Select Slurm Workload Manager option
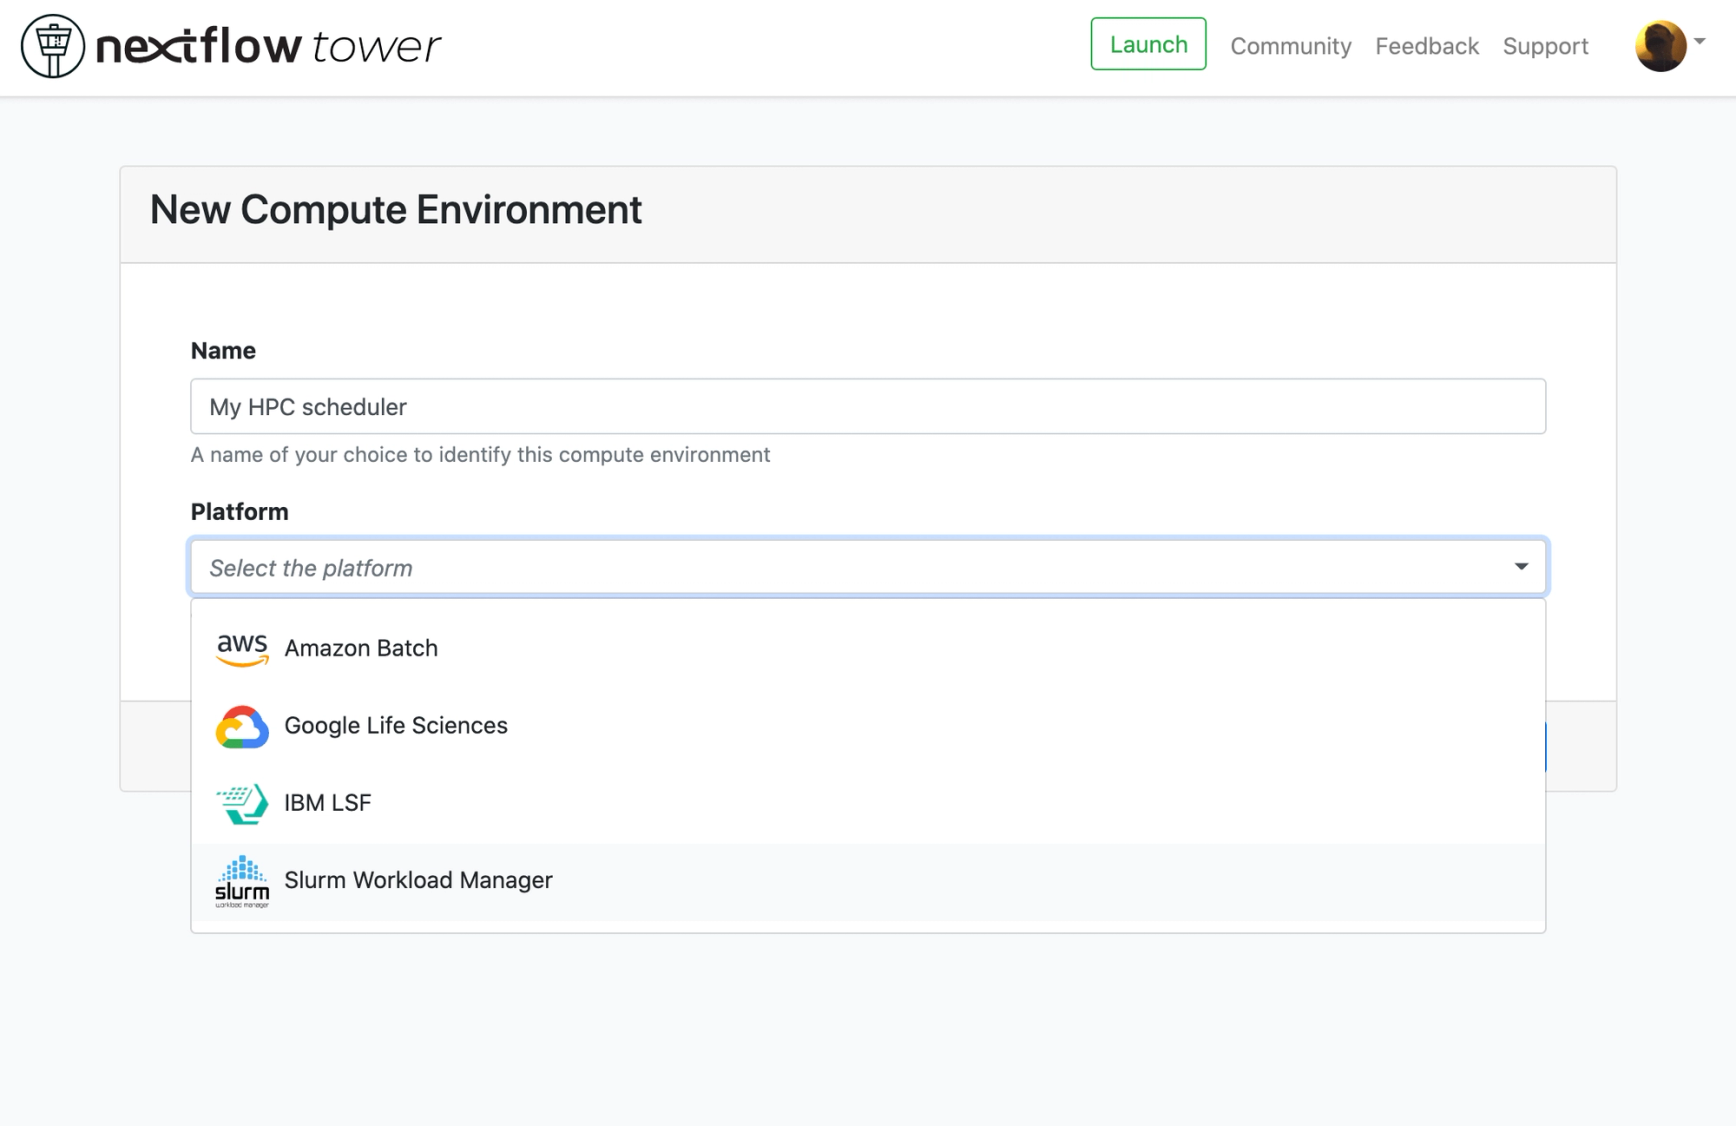The image size is (1736, 1126). click(868, 881)
